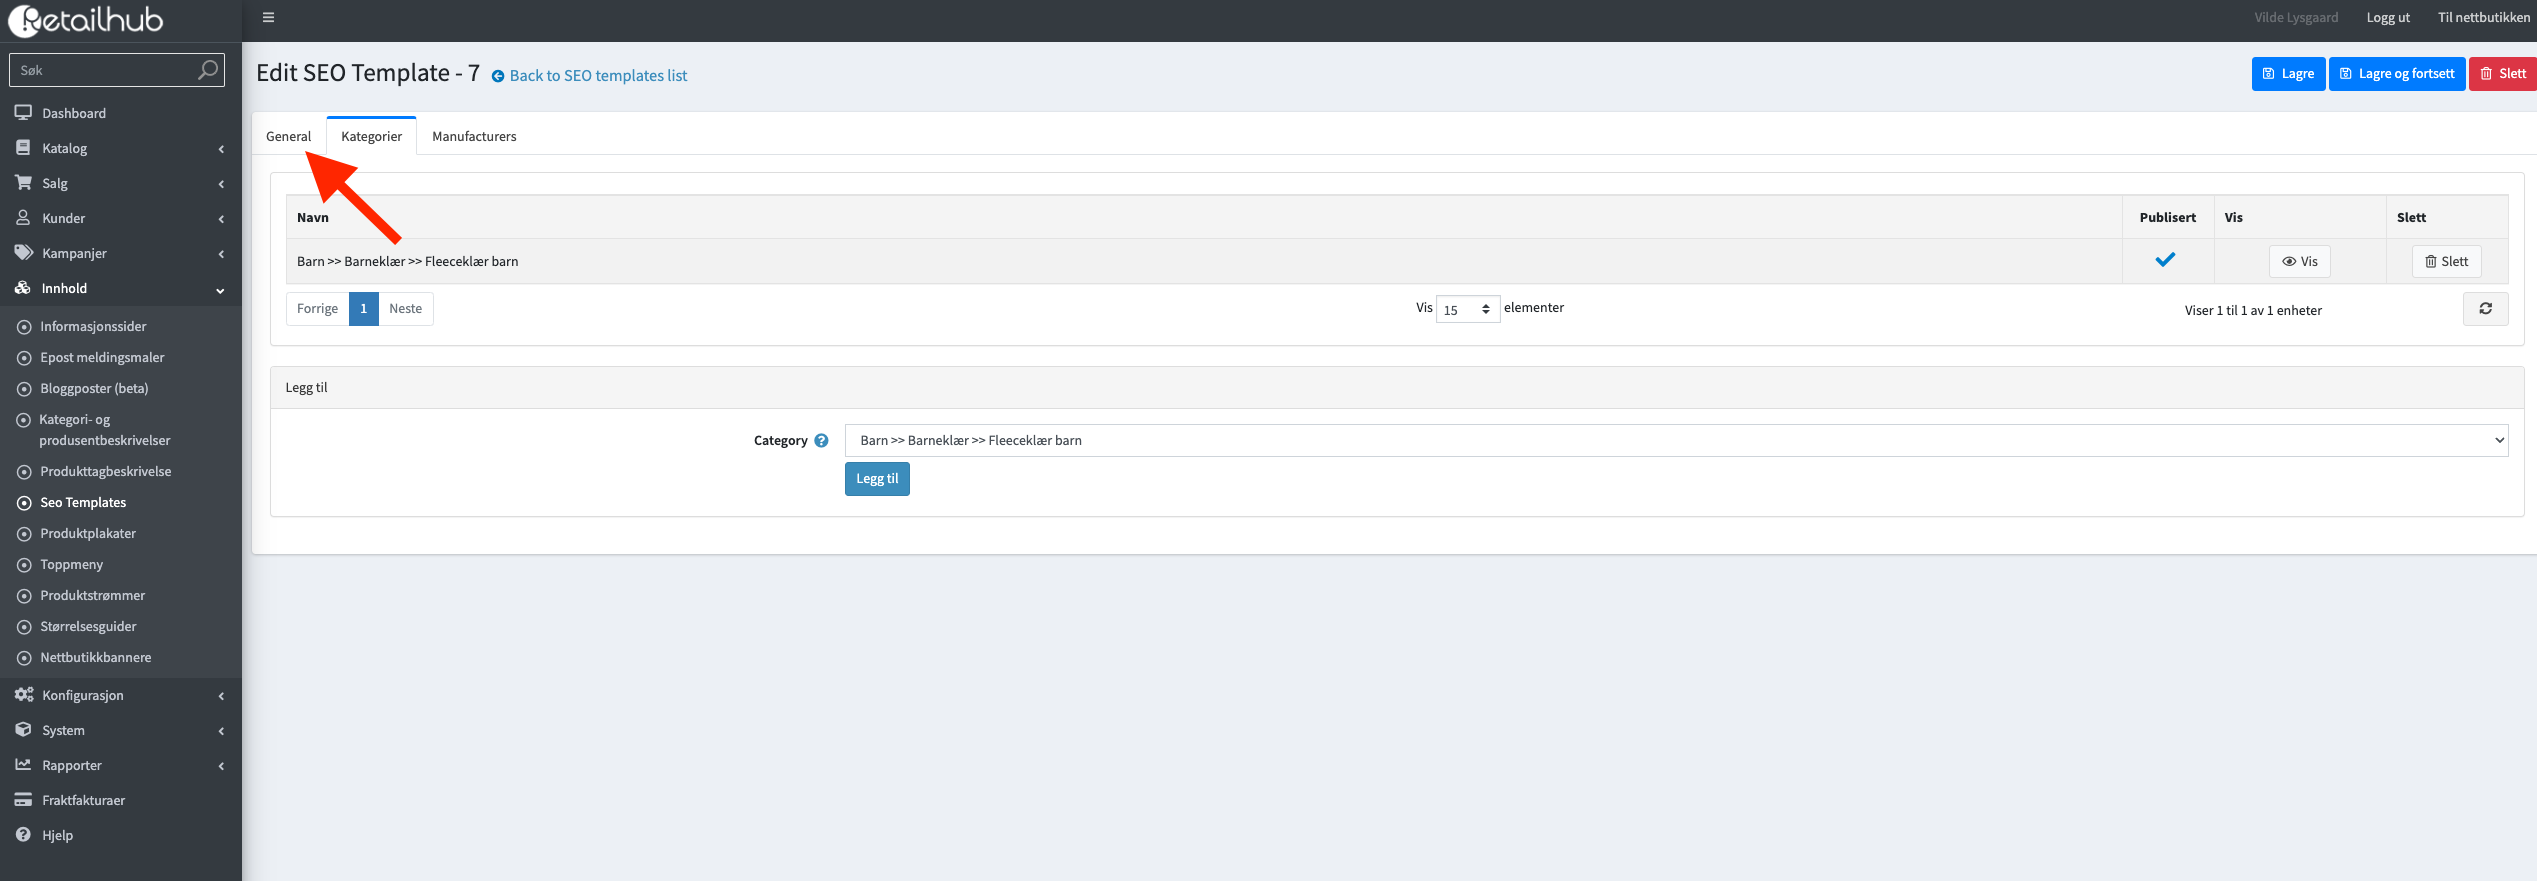This screenshot has height=881, width=2537.
Task: Click the Retailhub logo
Action: coord(86,20)
